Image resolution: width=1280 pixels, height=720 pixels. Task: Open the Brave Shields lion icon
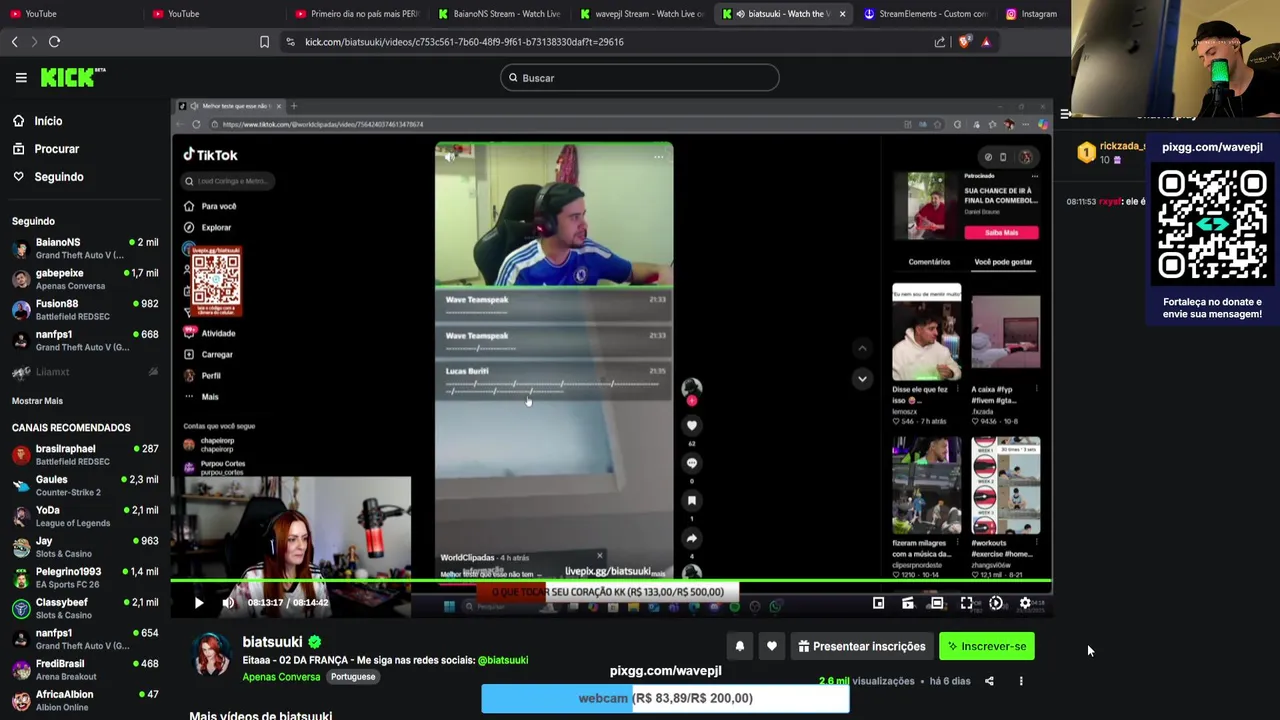tap(964, 42)
